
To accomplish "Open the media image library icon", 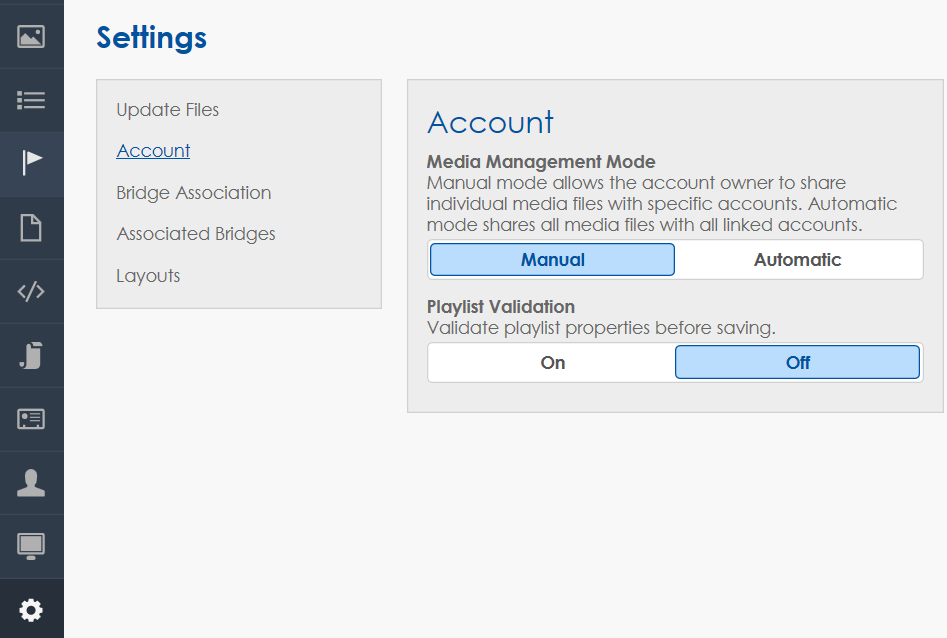I will tap(31, 37).
